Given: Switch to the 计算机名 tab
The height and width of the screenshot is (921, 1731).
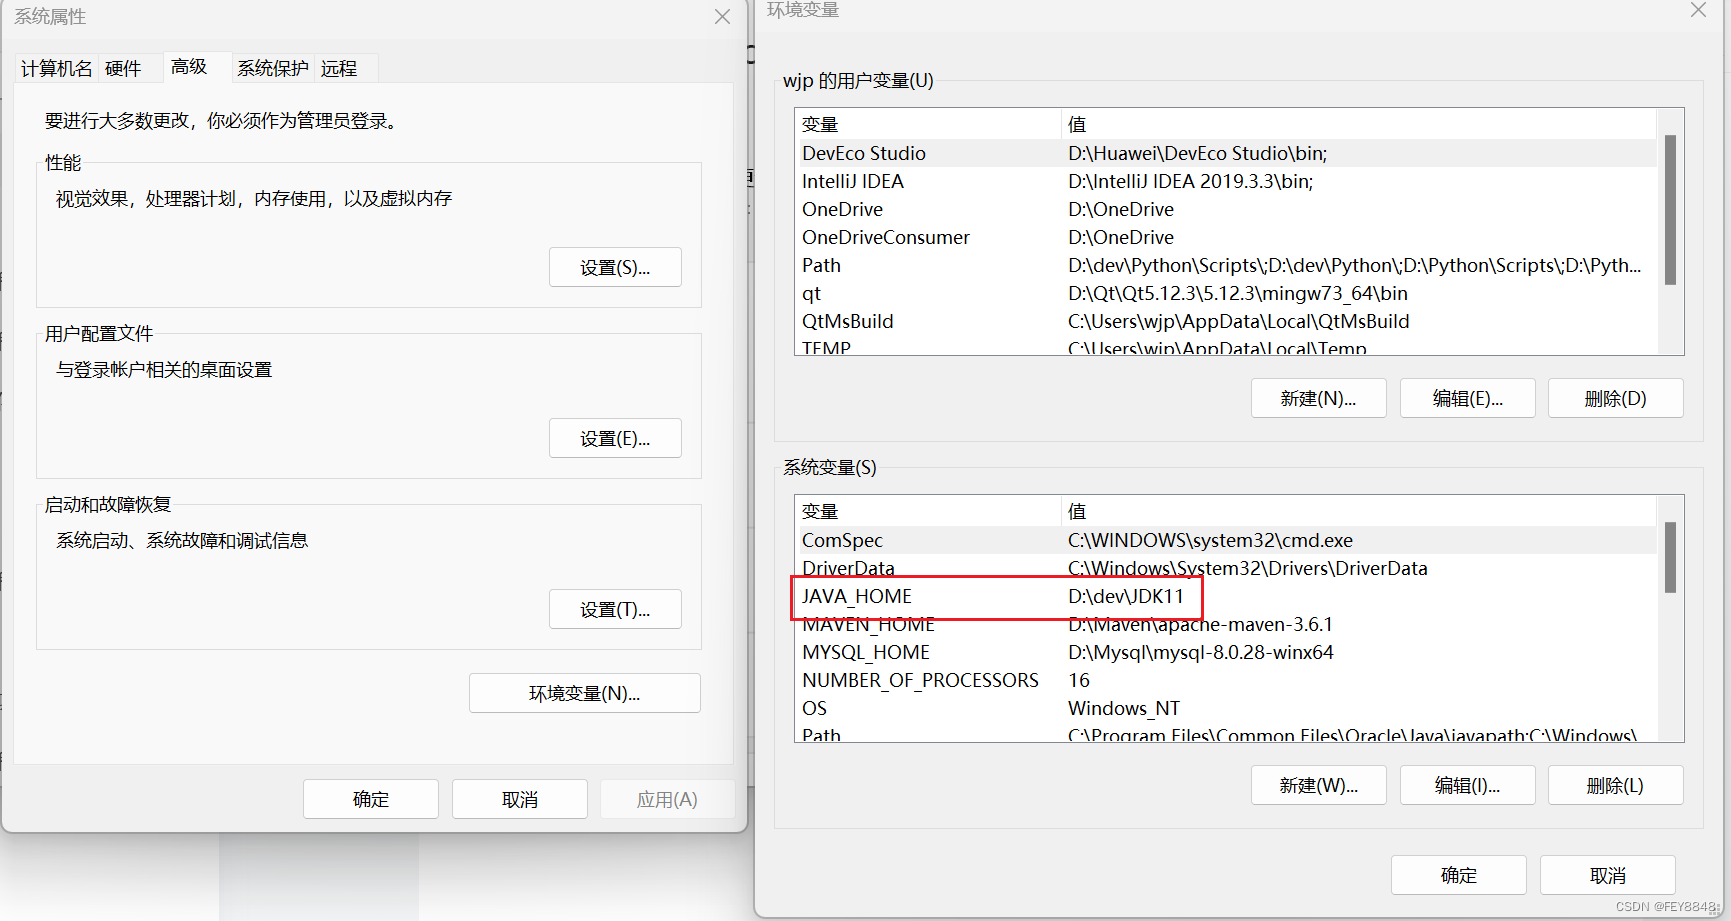Looking at the screenshot, I should pyautogui.click(x=55, y=67).
